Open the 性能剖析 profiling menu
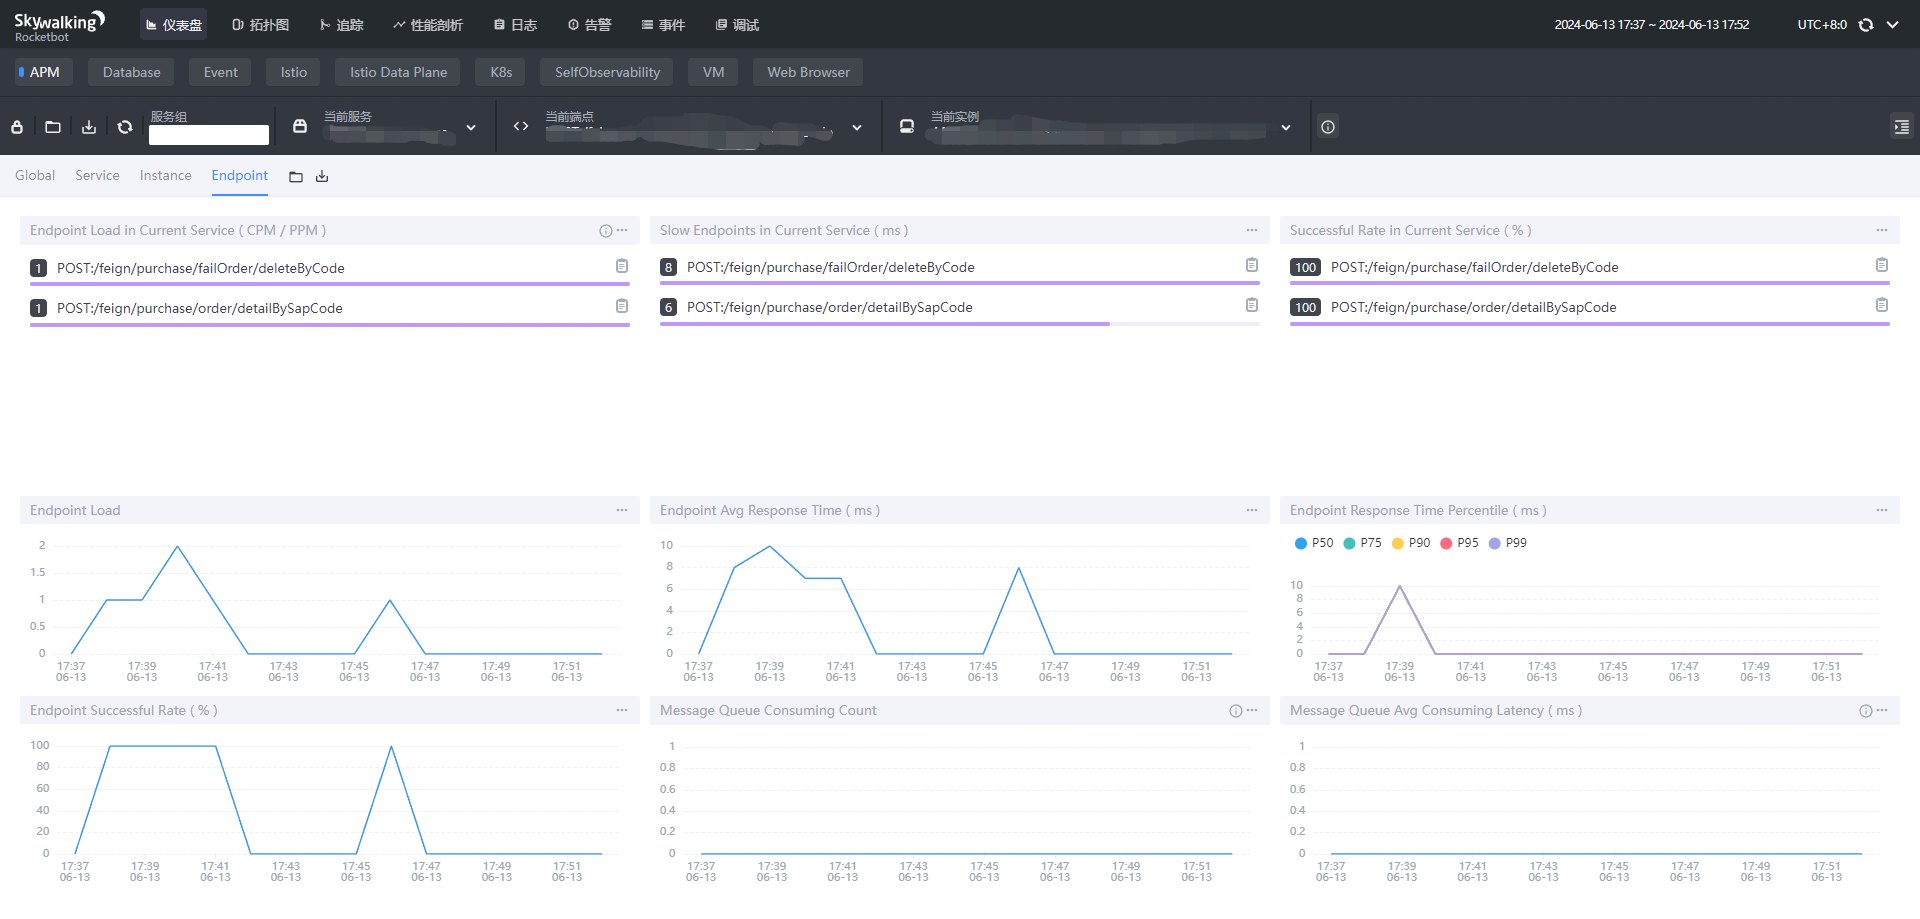The image size is (1920, 919). [428, 25]
